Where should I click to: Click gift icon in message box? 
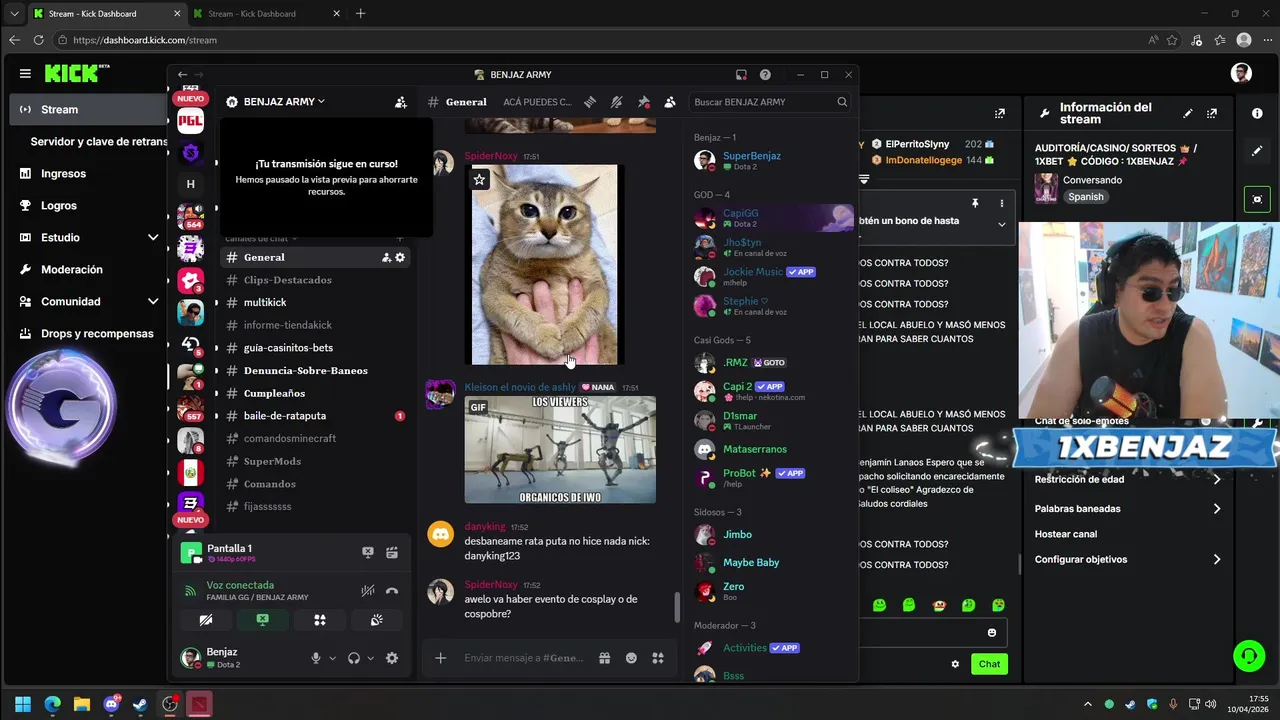tap(604, 658)
